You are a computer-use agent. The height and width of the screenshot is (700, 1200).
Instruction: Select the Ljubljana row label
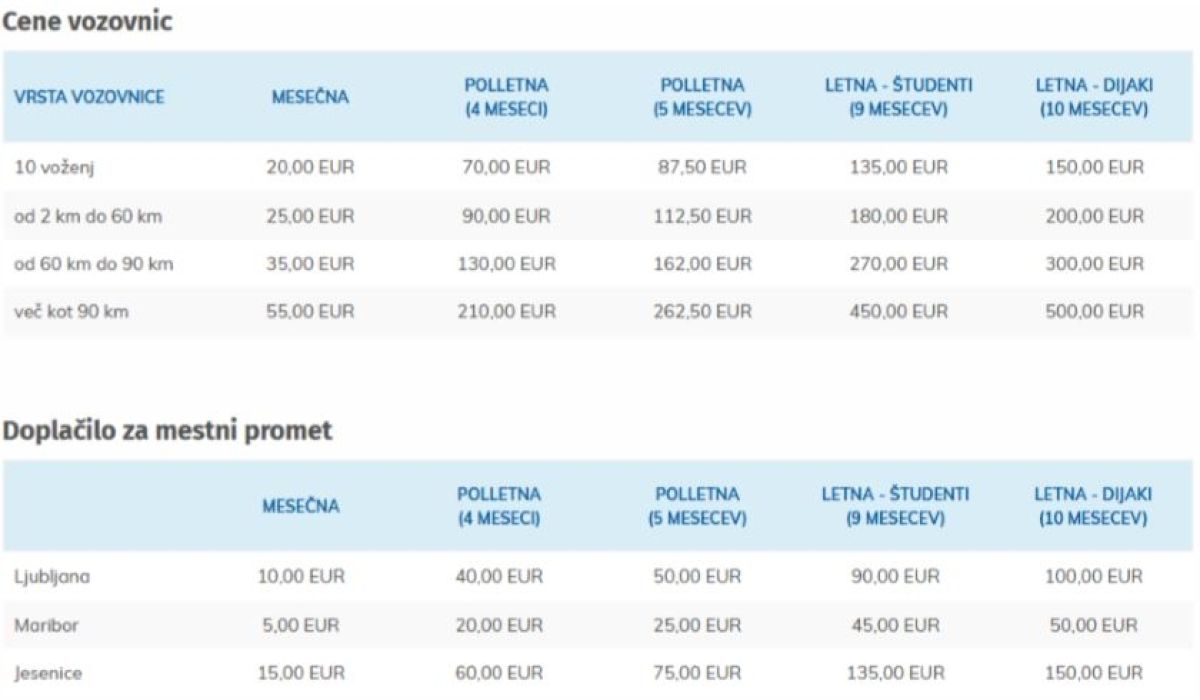coord(45,577)
